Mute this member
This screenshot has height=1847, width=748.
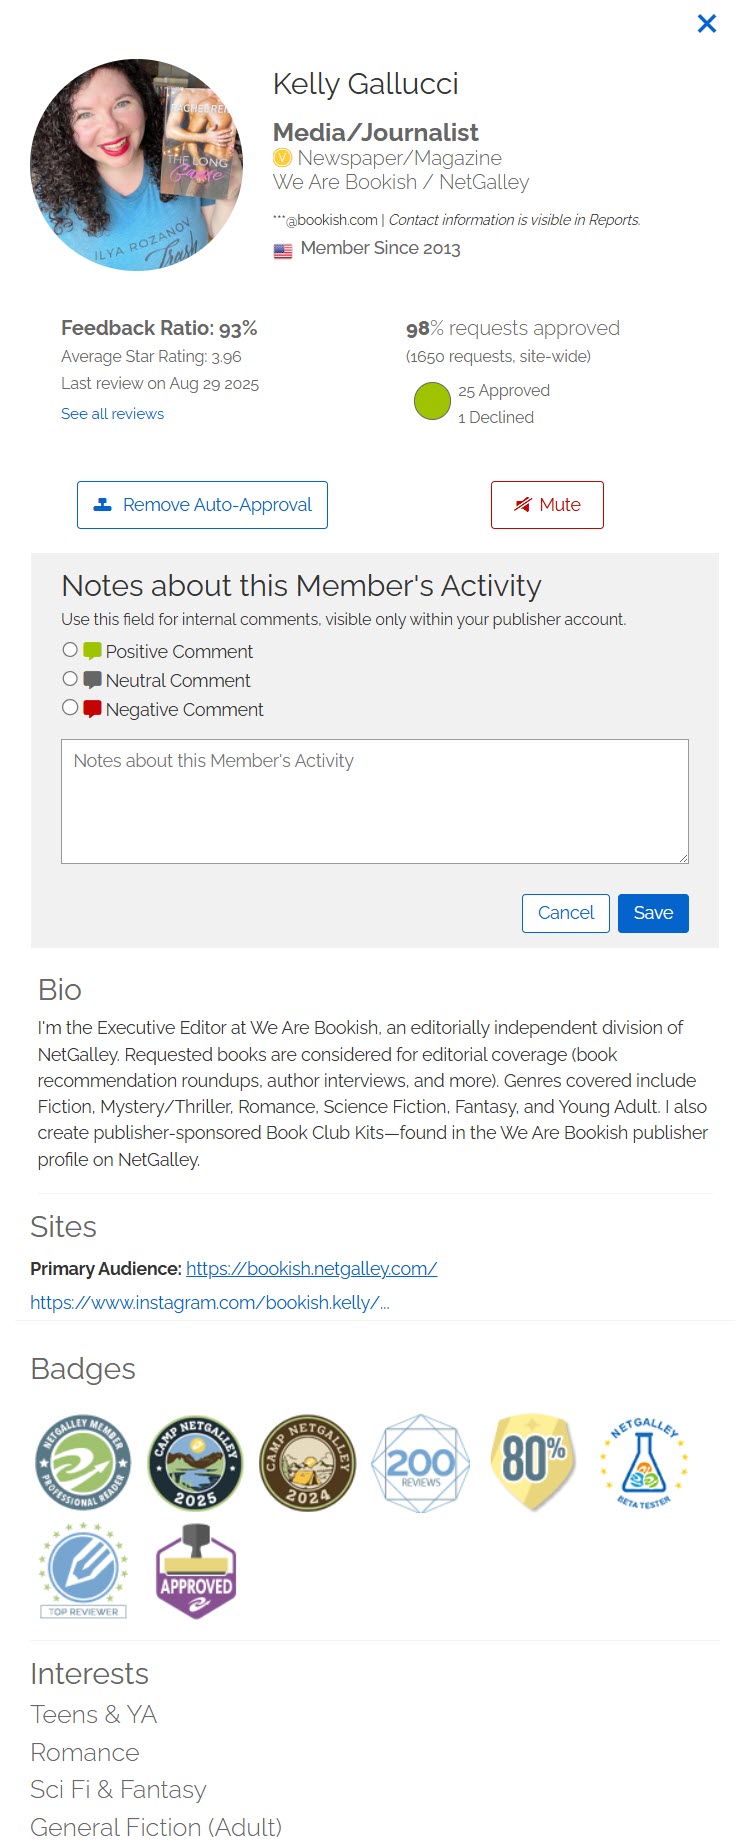click(547, 505)
